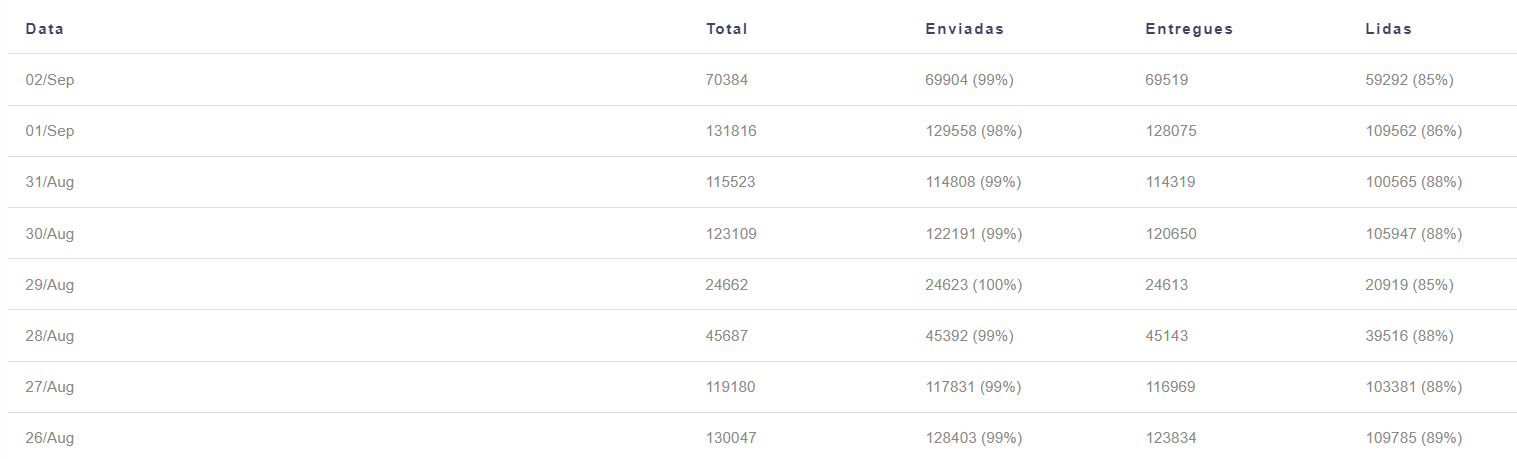
Task: Click the Data column header
Action: (45, 29)
